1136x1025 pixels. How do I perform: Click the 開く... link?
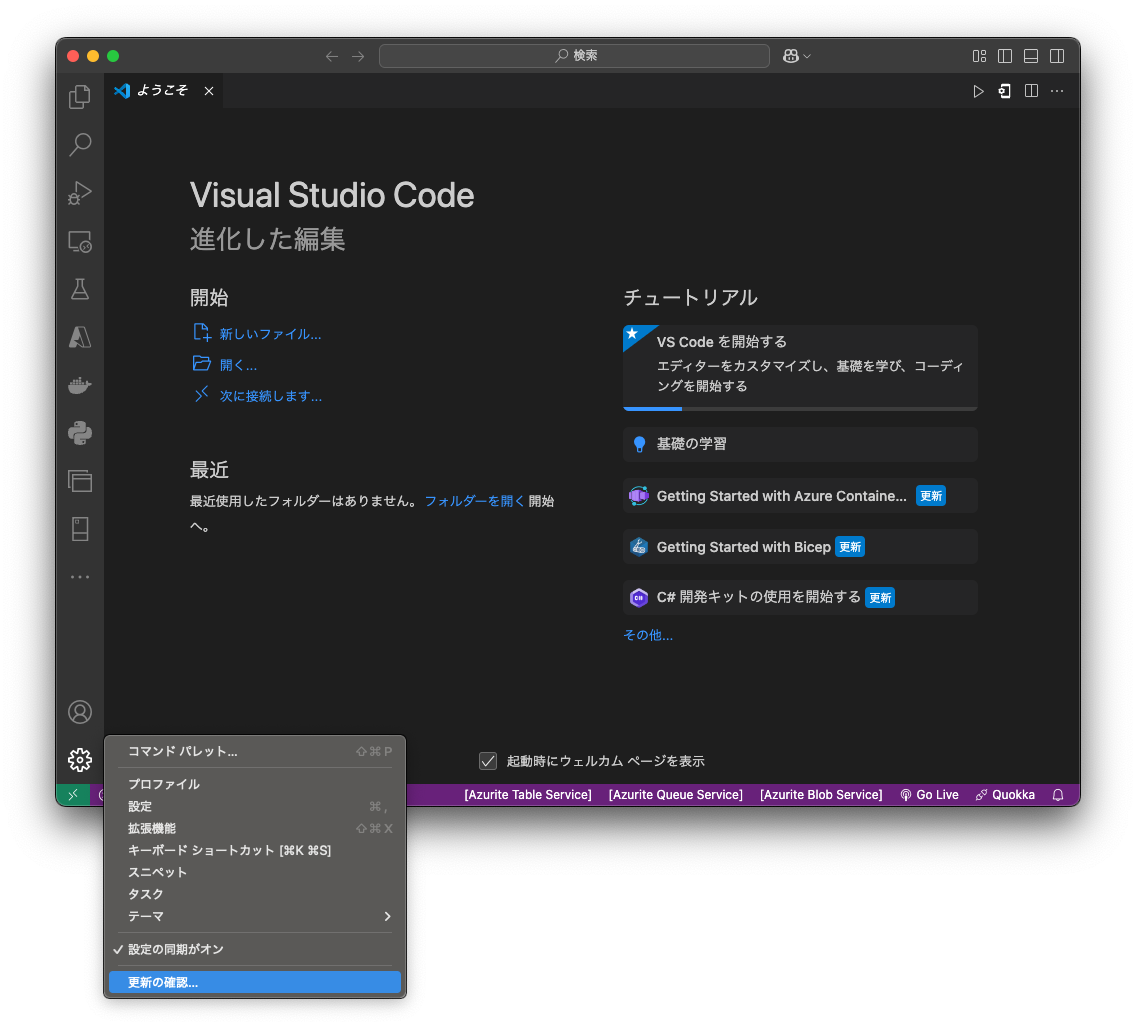coord(238,365)
